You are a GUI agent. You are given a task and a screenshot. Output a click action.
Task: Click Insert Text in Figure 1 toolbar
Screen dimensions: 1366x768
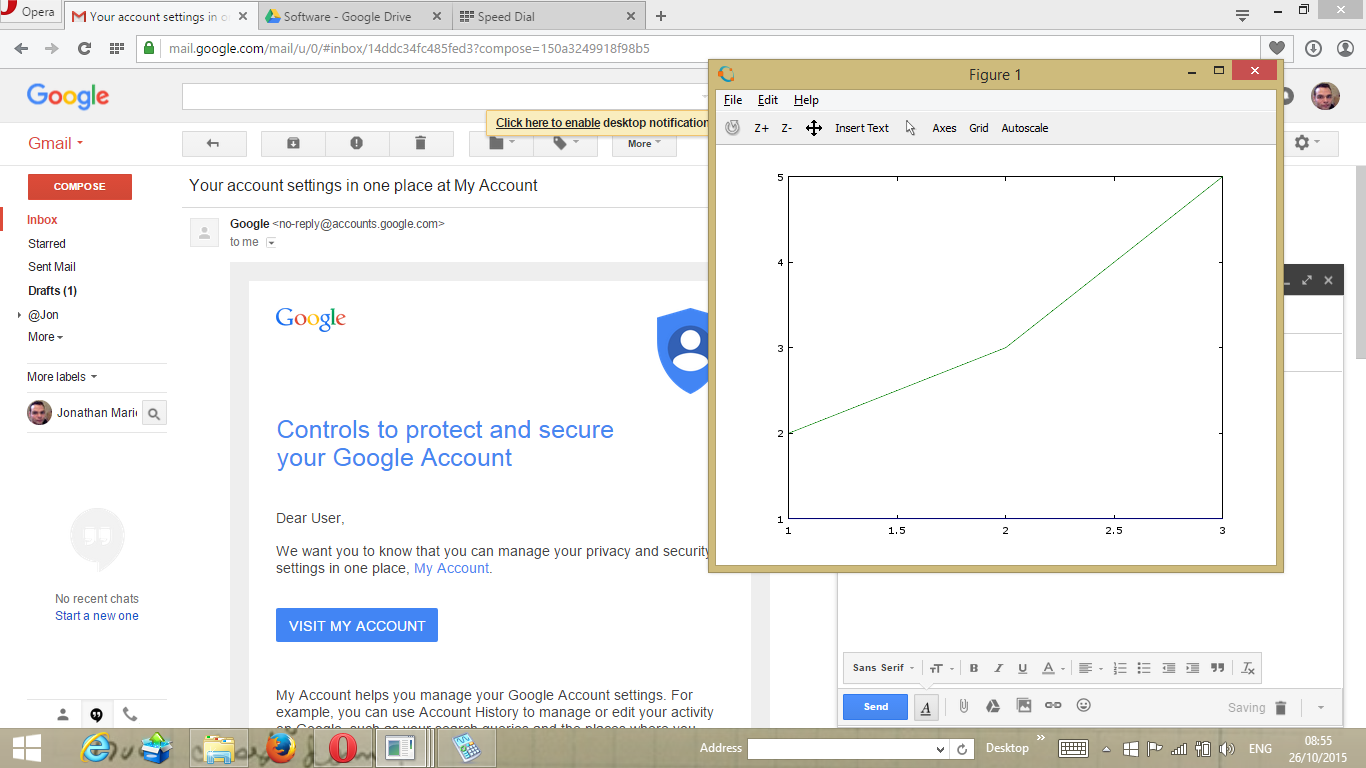pyautogui.click(x=862, y=128)
